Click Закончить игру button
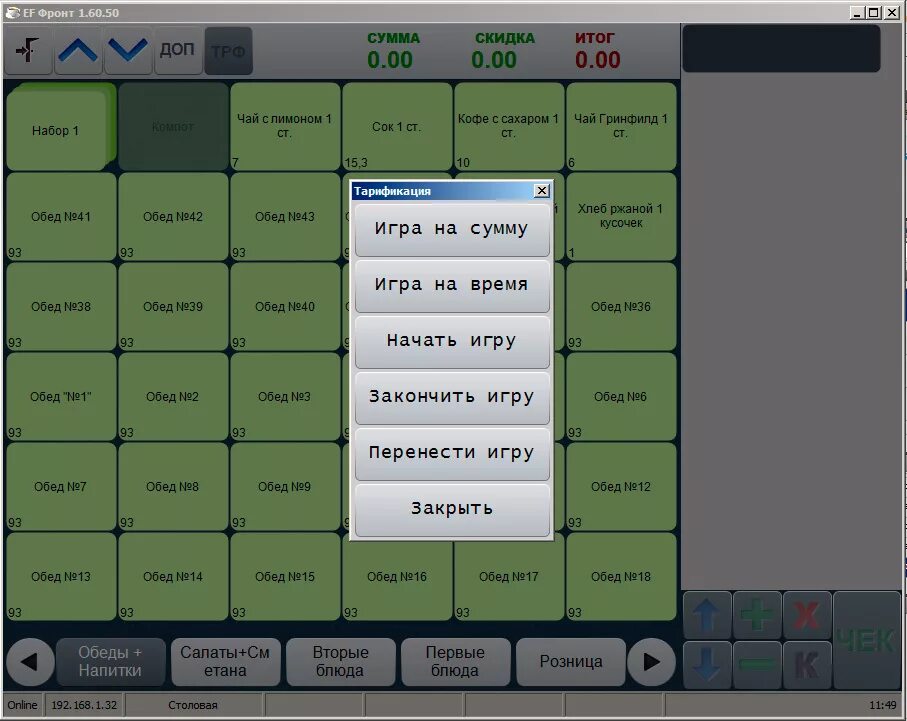The height and width of the screenshot is (721, 907). (x=452, y=398)
